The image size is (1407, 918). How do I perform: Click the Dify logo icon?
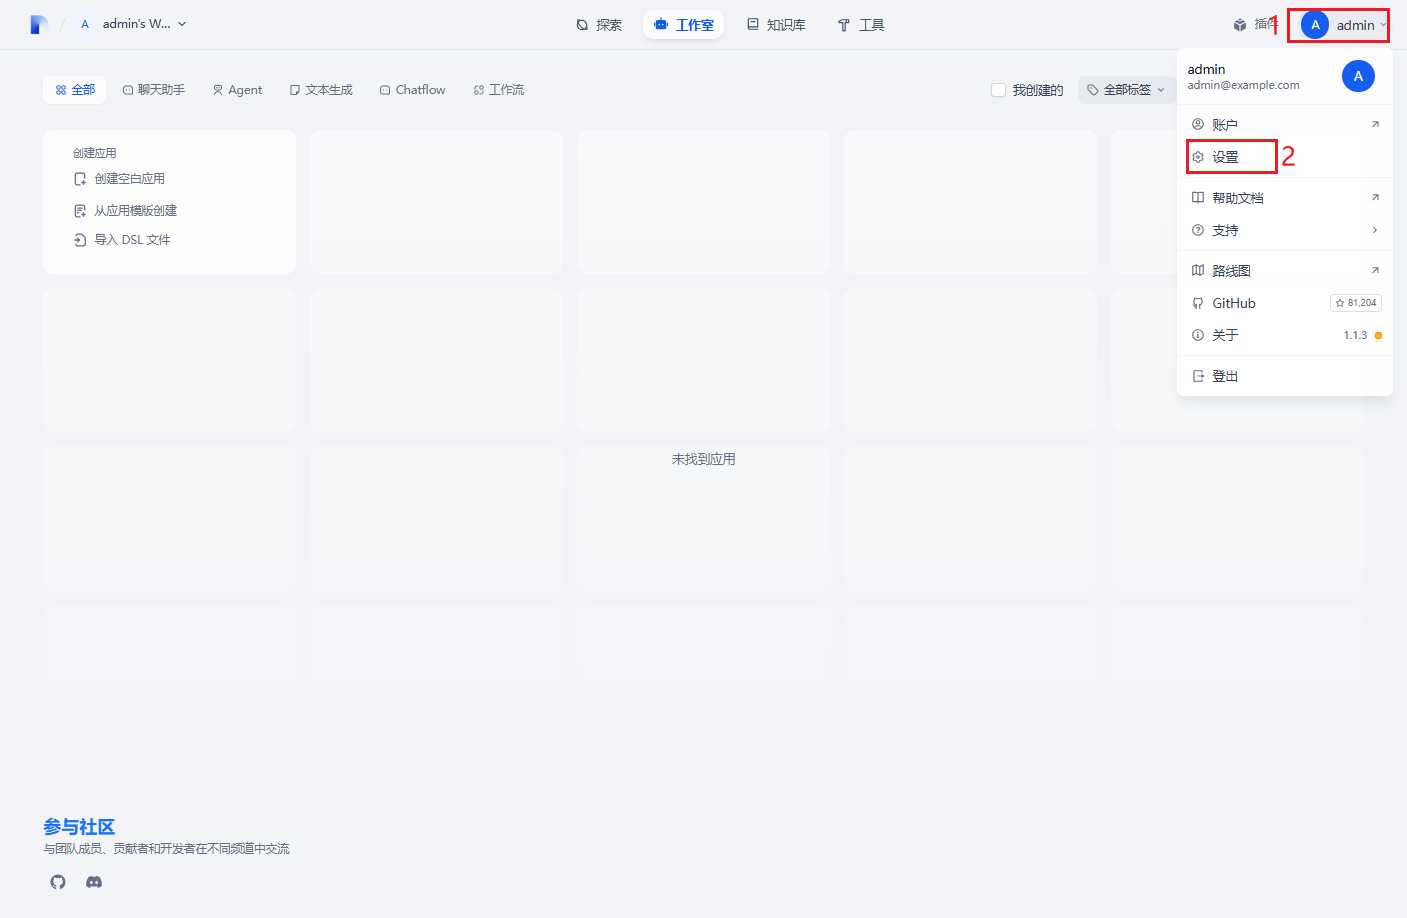coord(39,24)
